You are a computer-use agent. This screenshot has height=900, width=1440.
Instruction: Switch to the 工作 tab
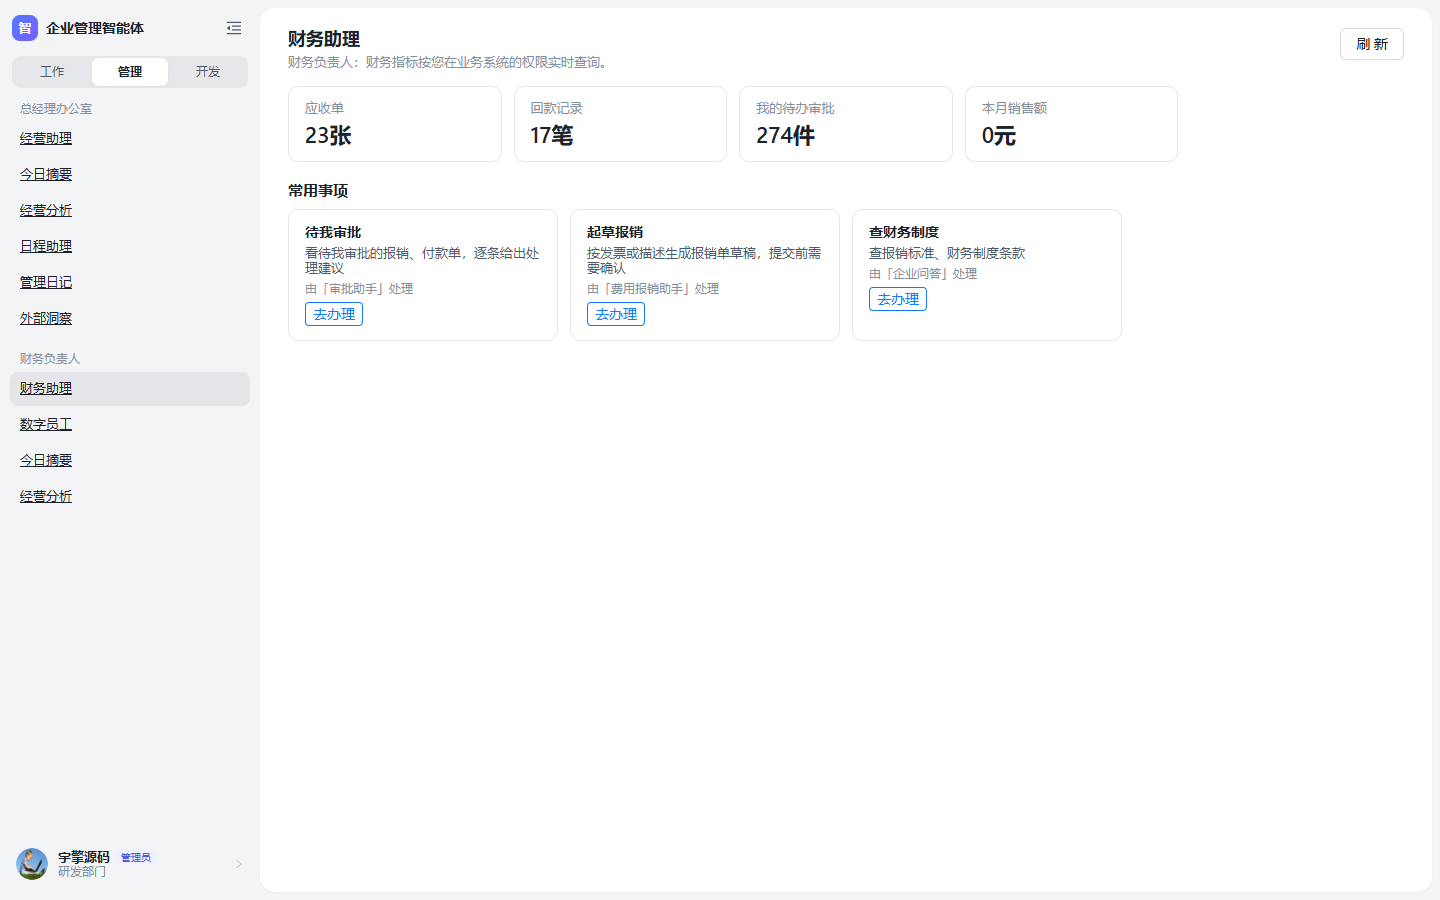click(x=52, y=72)
